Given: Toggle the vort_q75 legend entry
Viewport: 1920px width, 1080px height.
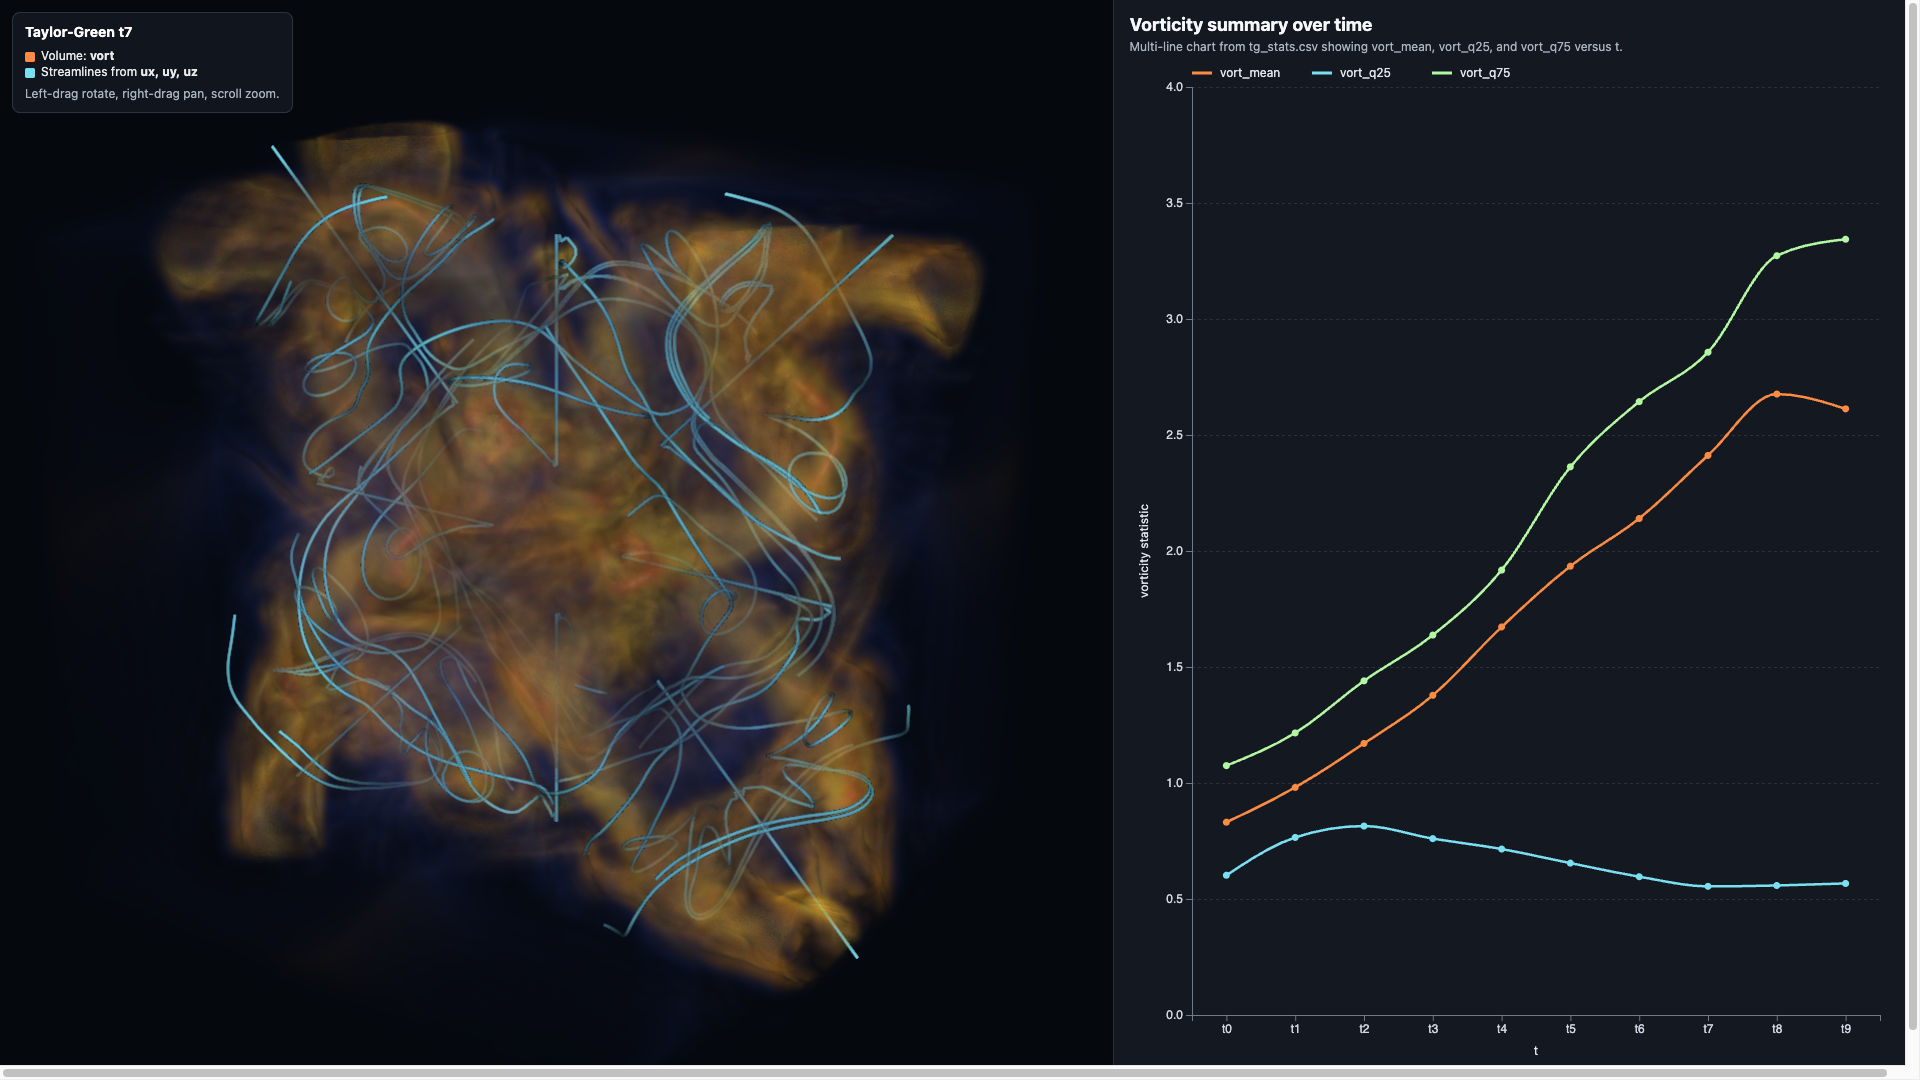Looking at the screenshot, I should 1471,73.
